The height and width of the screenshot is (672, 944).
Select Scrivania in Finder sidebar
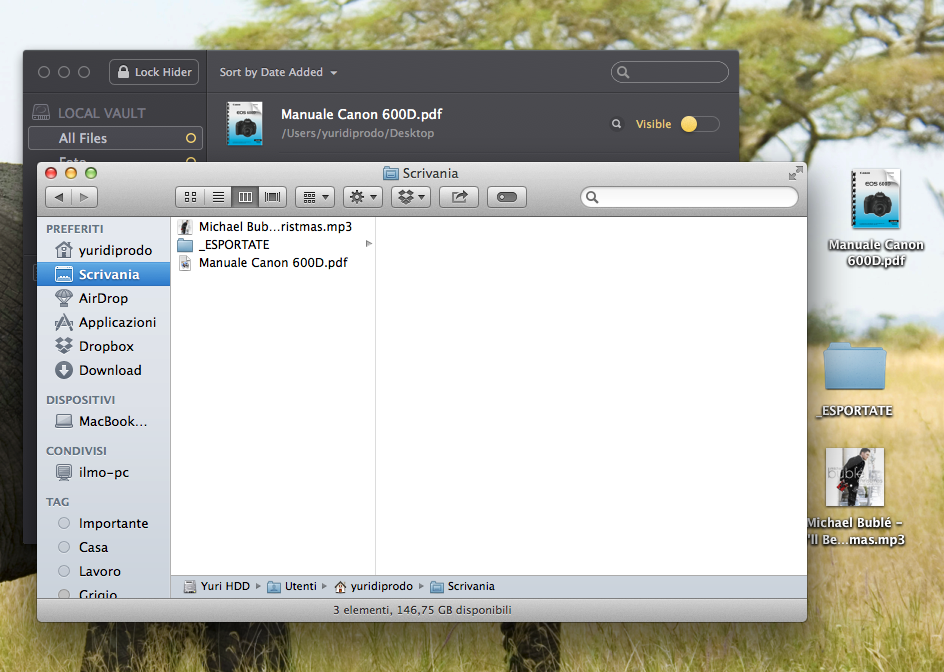[x=104, y=274]
